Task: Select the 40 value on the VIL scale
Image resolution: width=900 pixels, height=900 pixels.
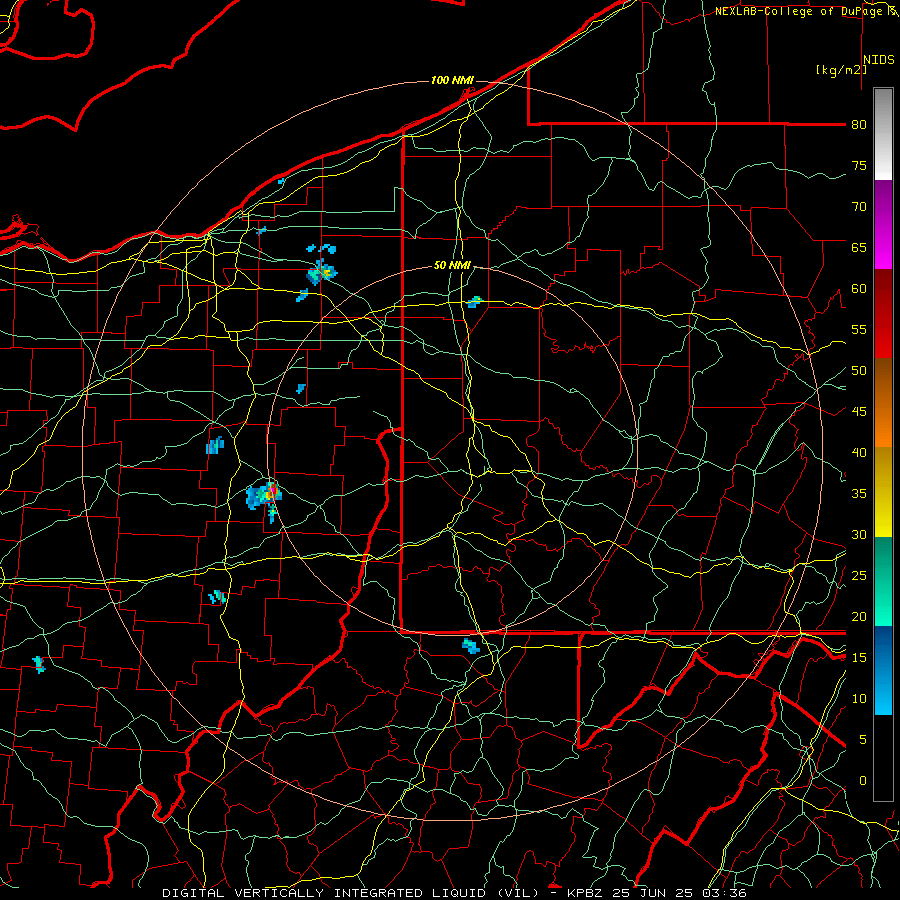Action: 859,453
